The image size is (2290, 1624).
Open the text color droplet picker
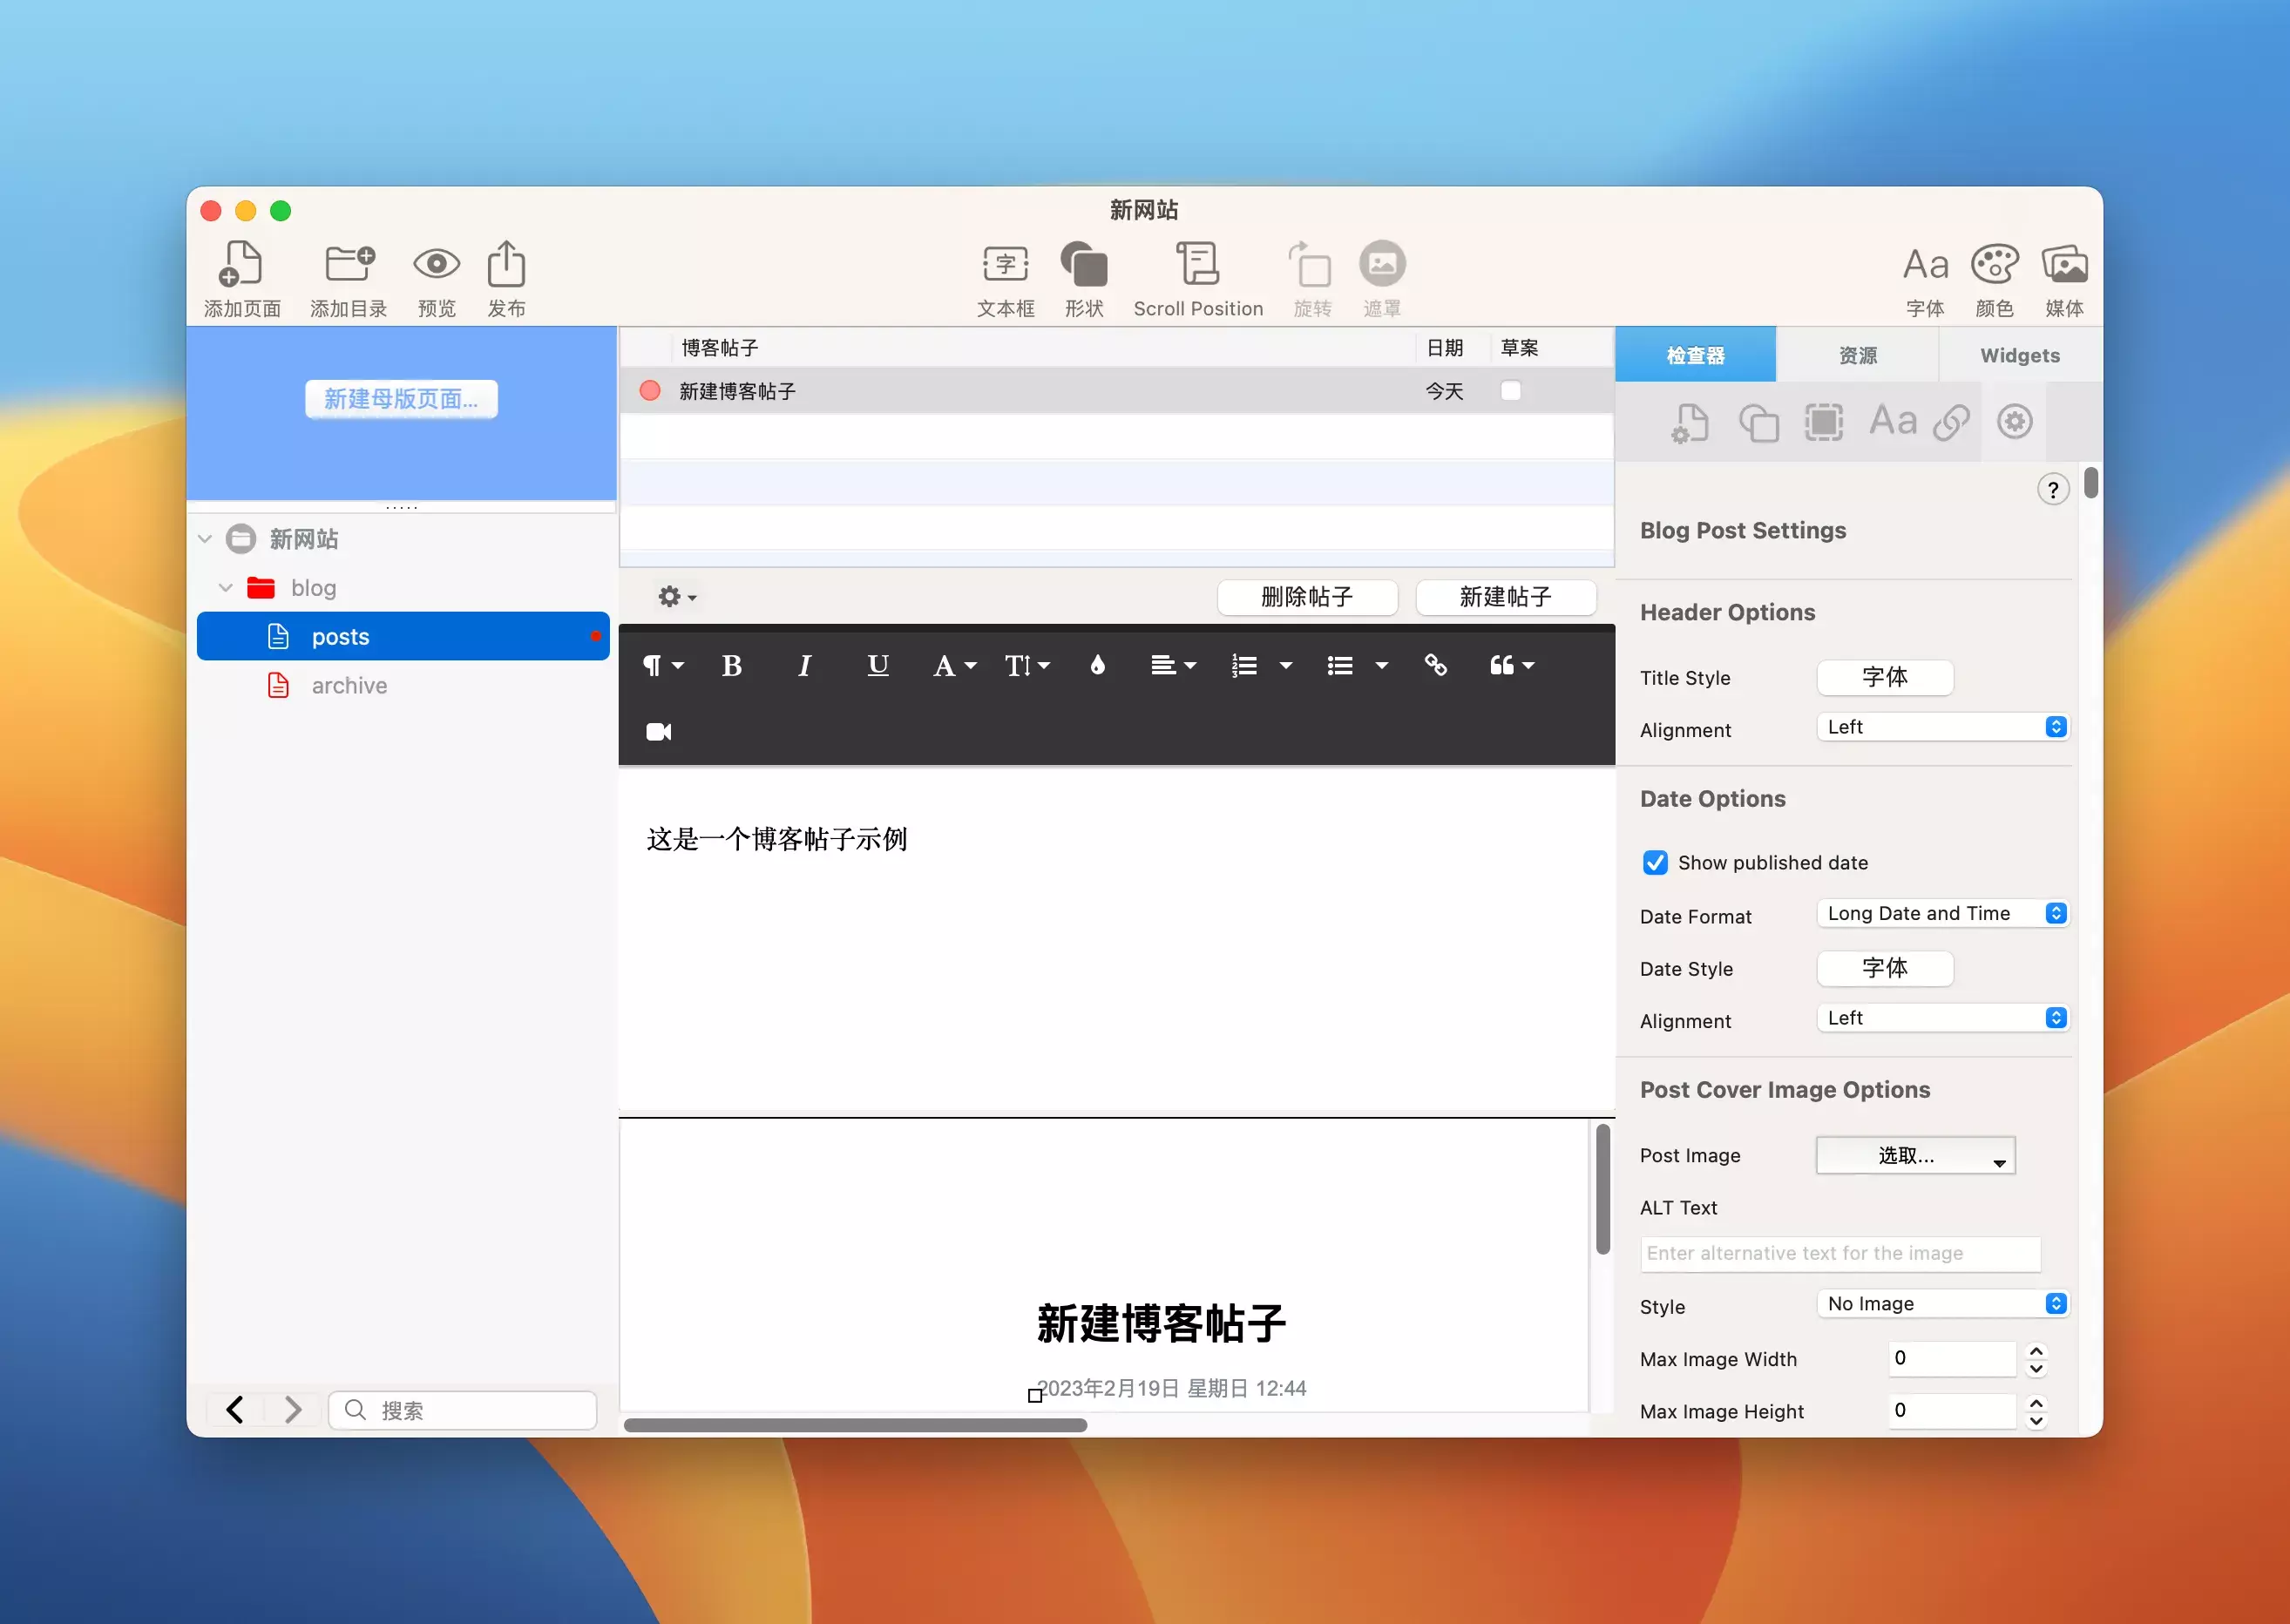click(1097, 666)
